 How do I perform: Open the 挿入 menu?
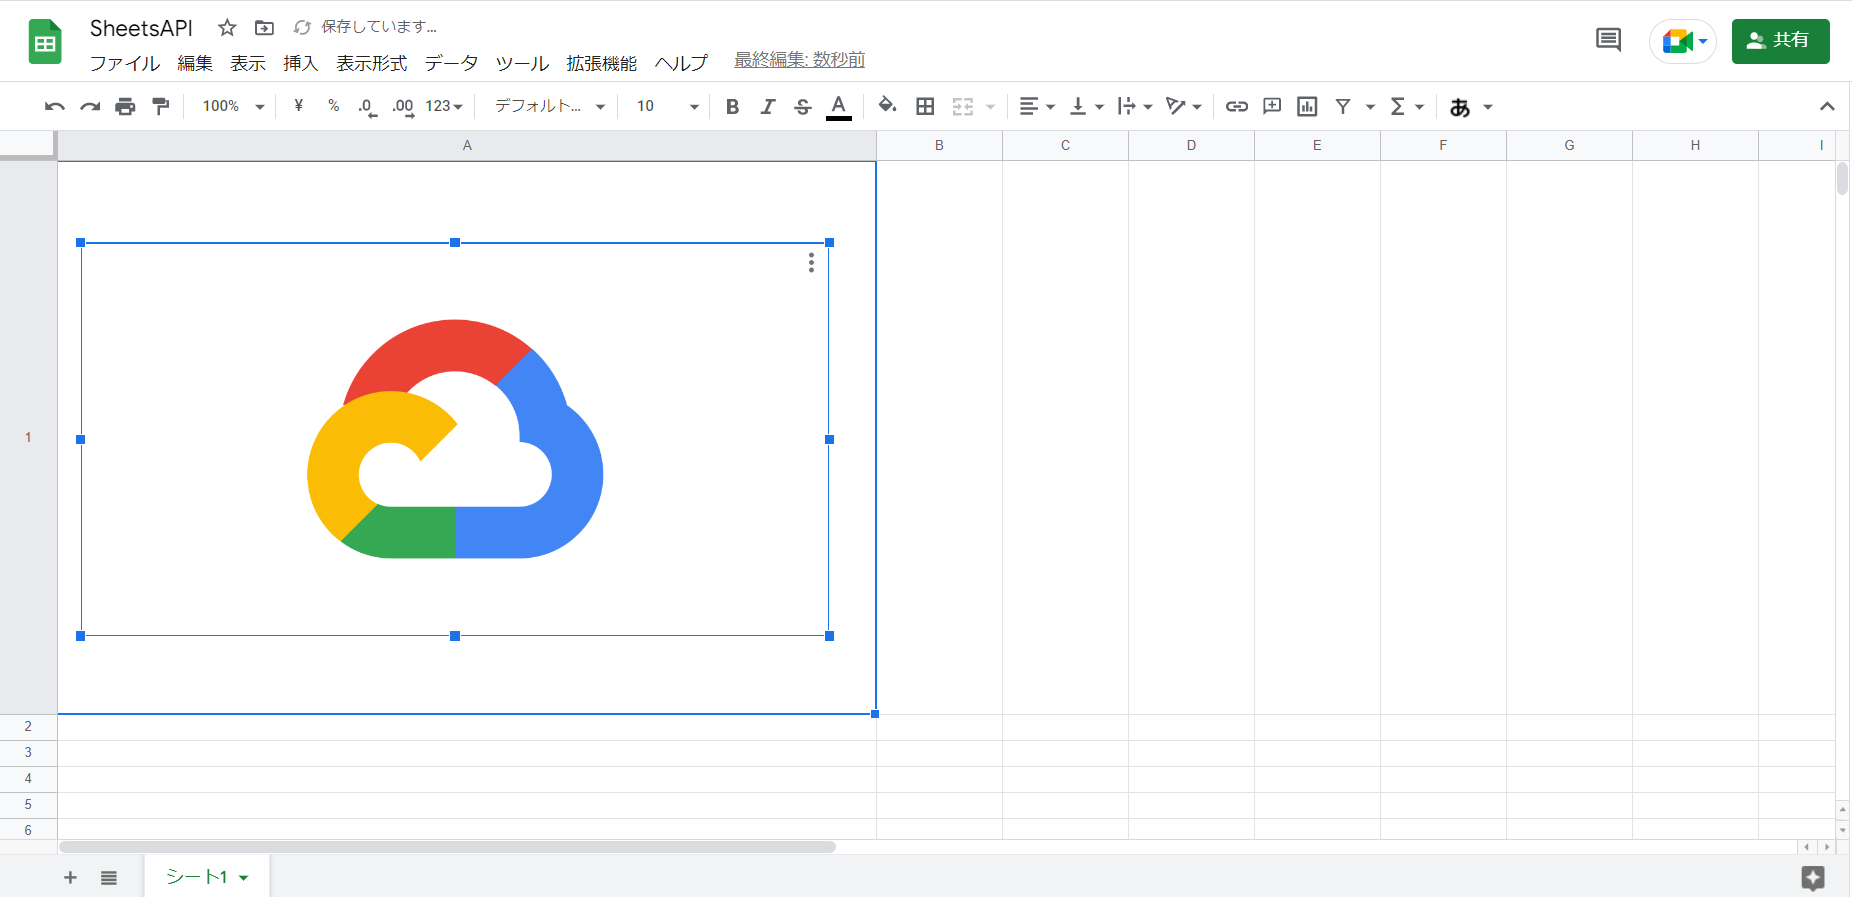pos(300,63)
